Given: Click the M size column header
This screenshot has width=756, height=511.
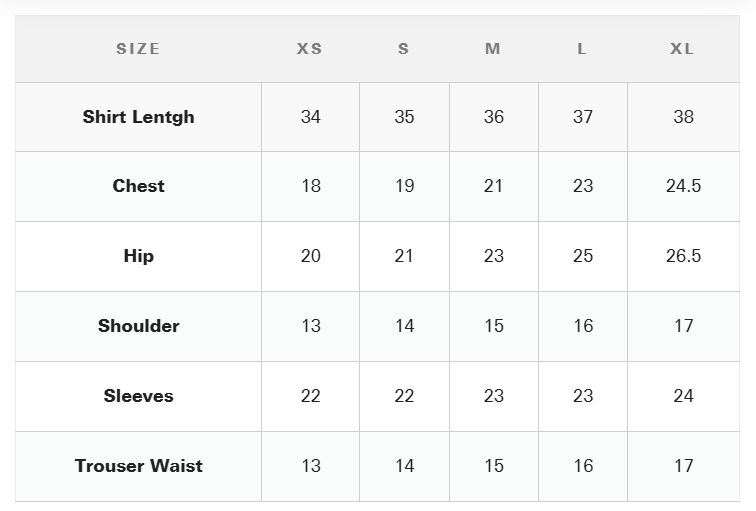Looking at the screenshot, I should coord(493,49).
